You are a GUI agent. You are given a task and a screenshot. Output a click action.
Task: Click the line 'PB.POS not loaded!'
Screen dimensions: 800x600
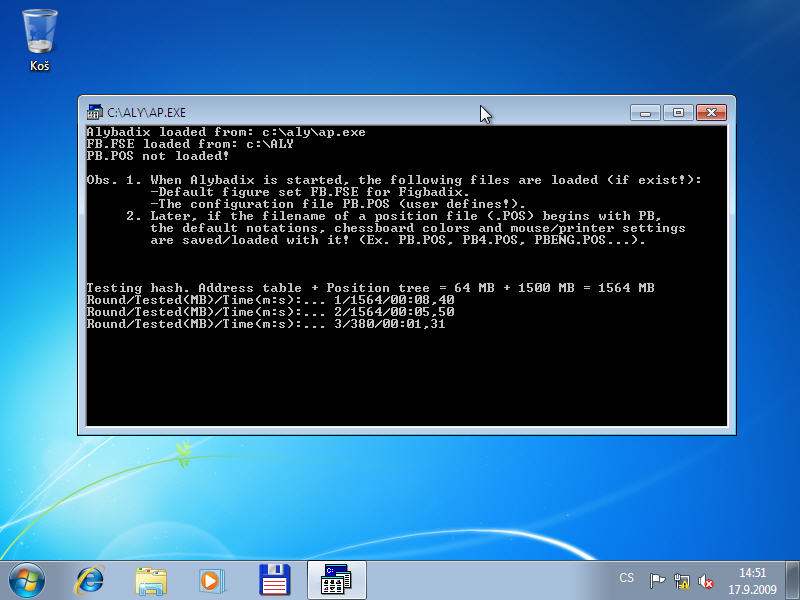pyautogui.click(x=158, y=156)
